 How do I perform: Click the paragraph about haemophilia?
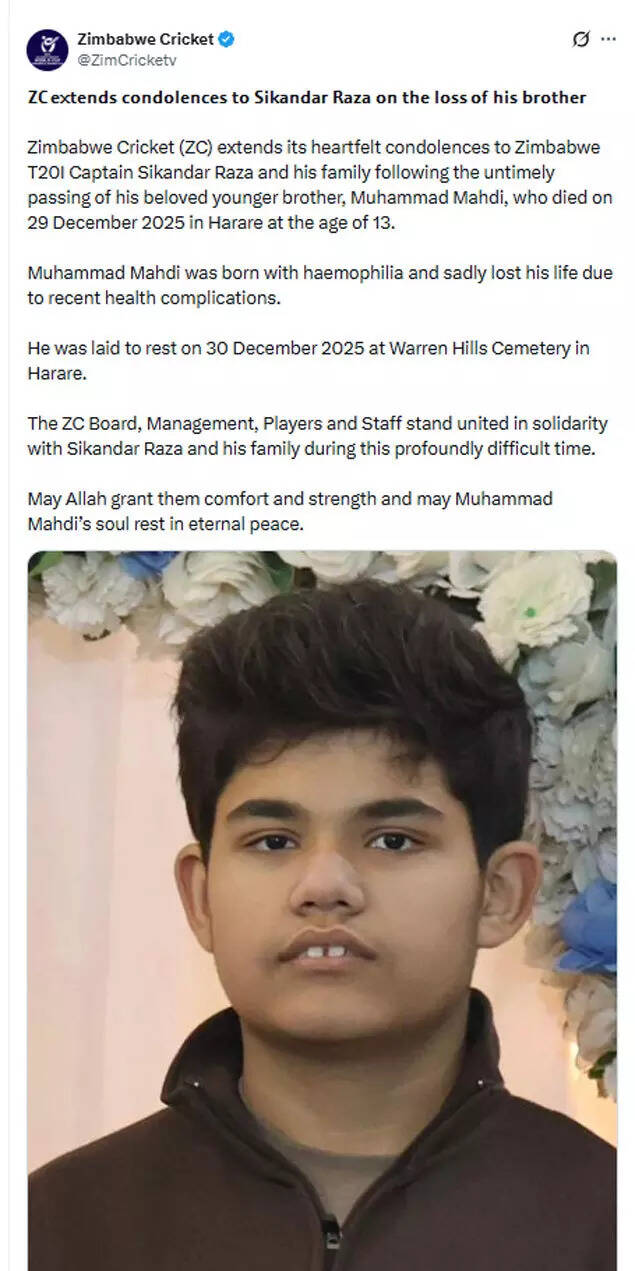coord(320,285)
